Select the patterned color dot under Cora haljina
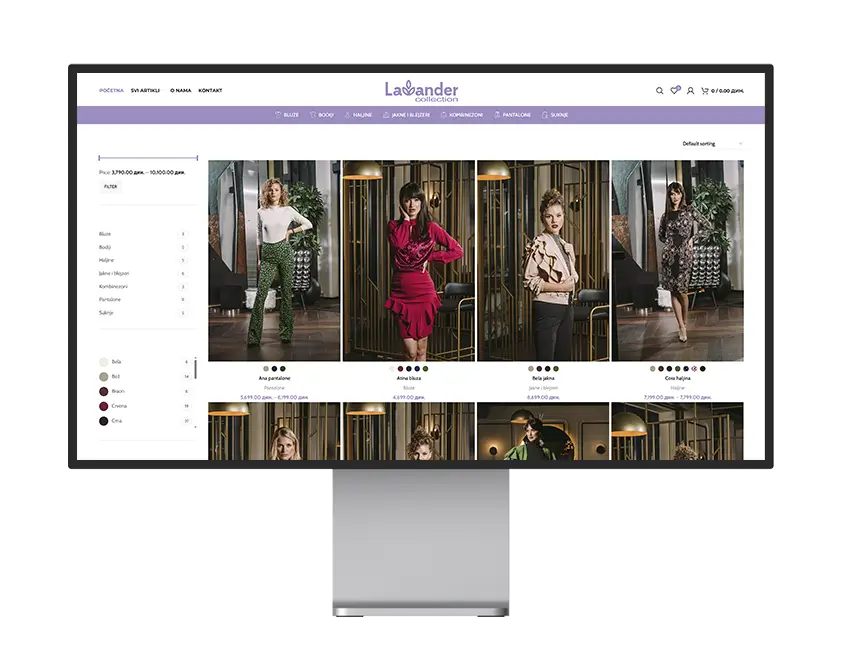This screenshot has height=666, width=843. click(x=694, y=369)
